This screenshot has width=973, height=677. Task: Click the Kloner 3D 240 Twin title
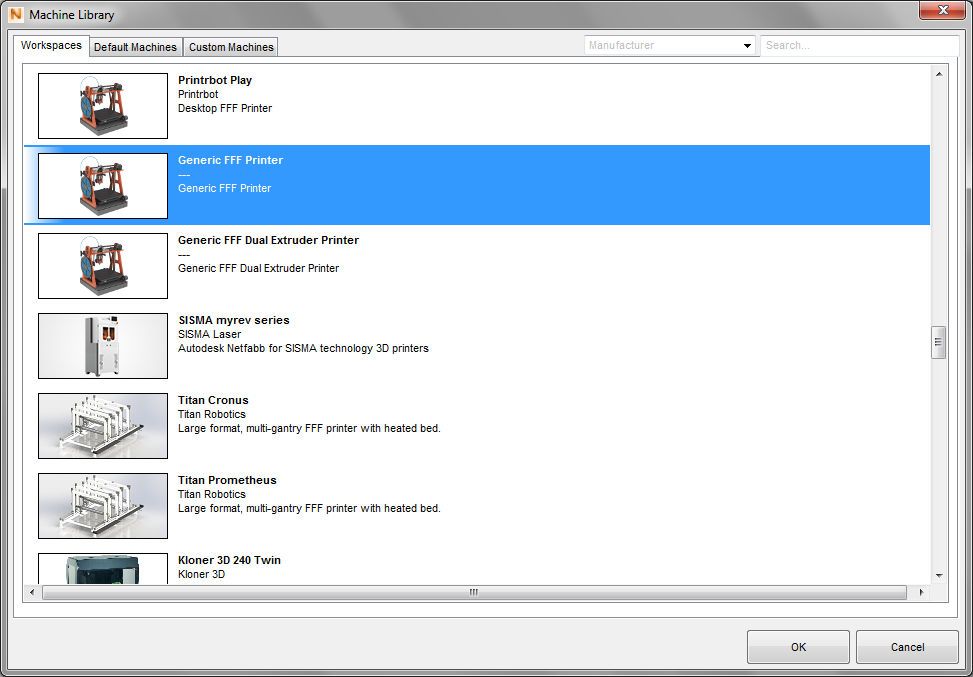[230, 560]
